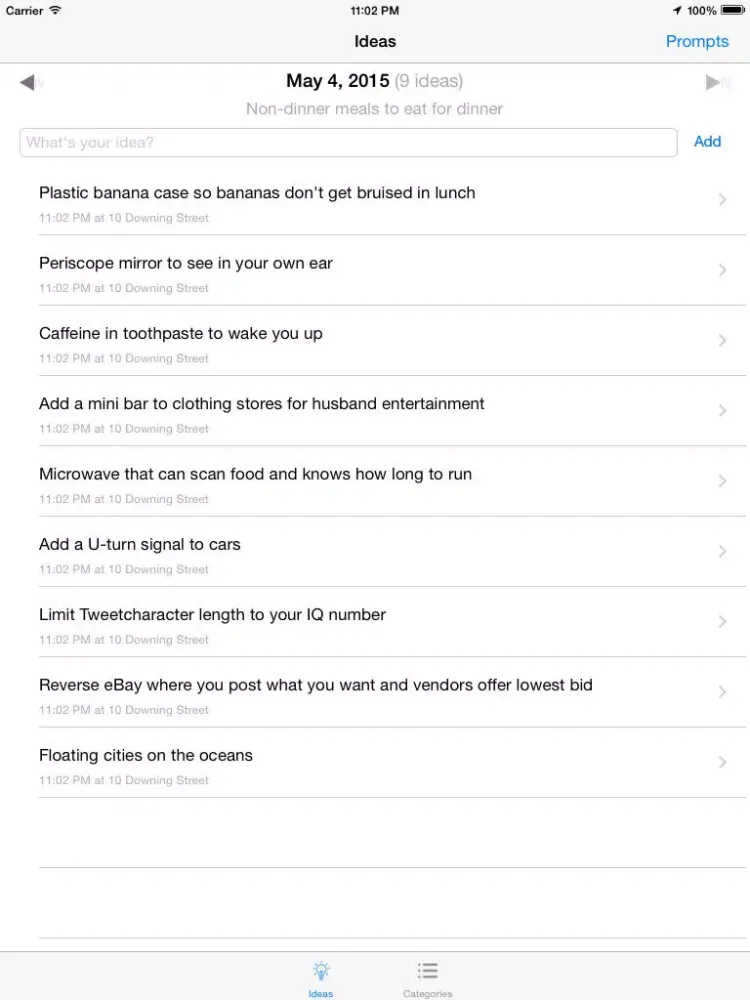
Task: Go to previous day with left arrow
Action: [x=27, y=82]
